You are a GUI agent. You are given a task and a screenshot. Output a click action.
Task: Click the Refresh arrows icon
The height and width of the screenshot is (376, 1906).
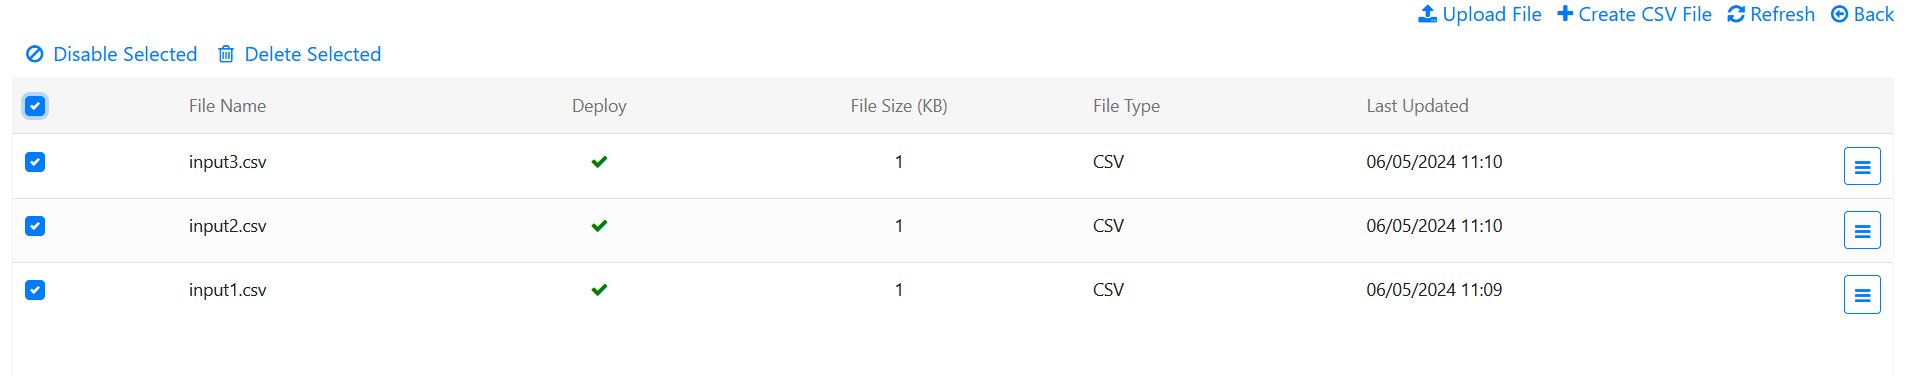coord(1736,14)
